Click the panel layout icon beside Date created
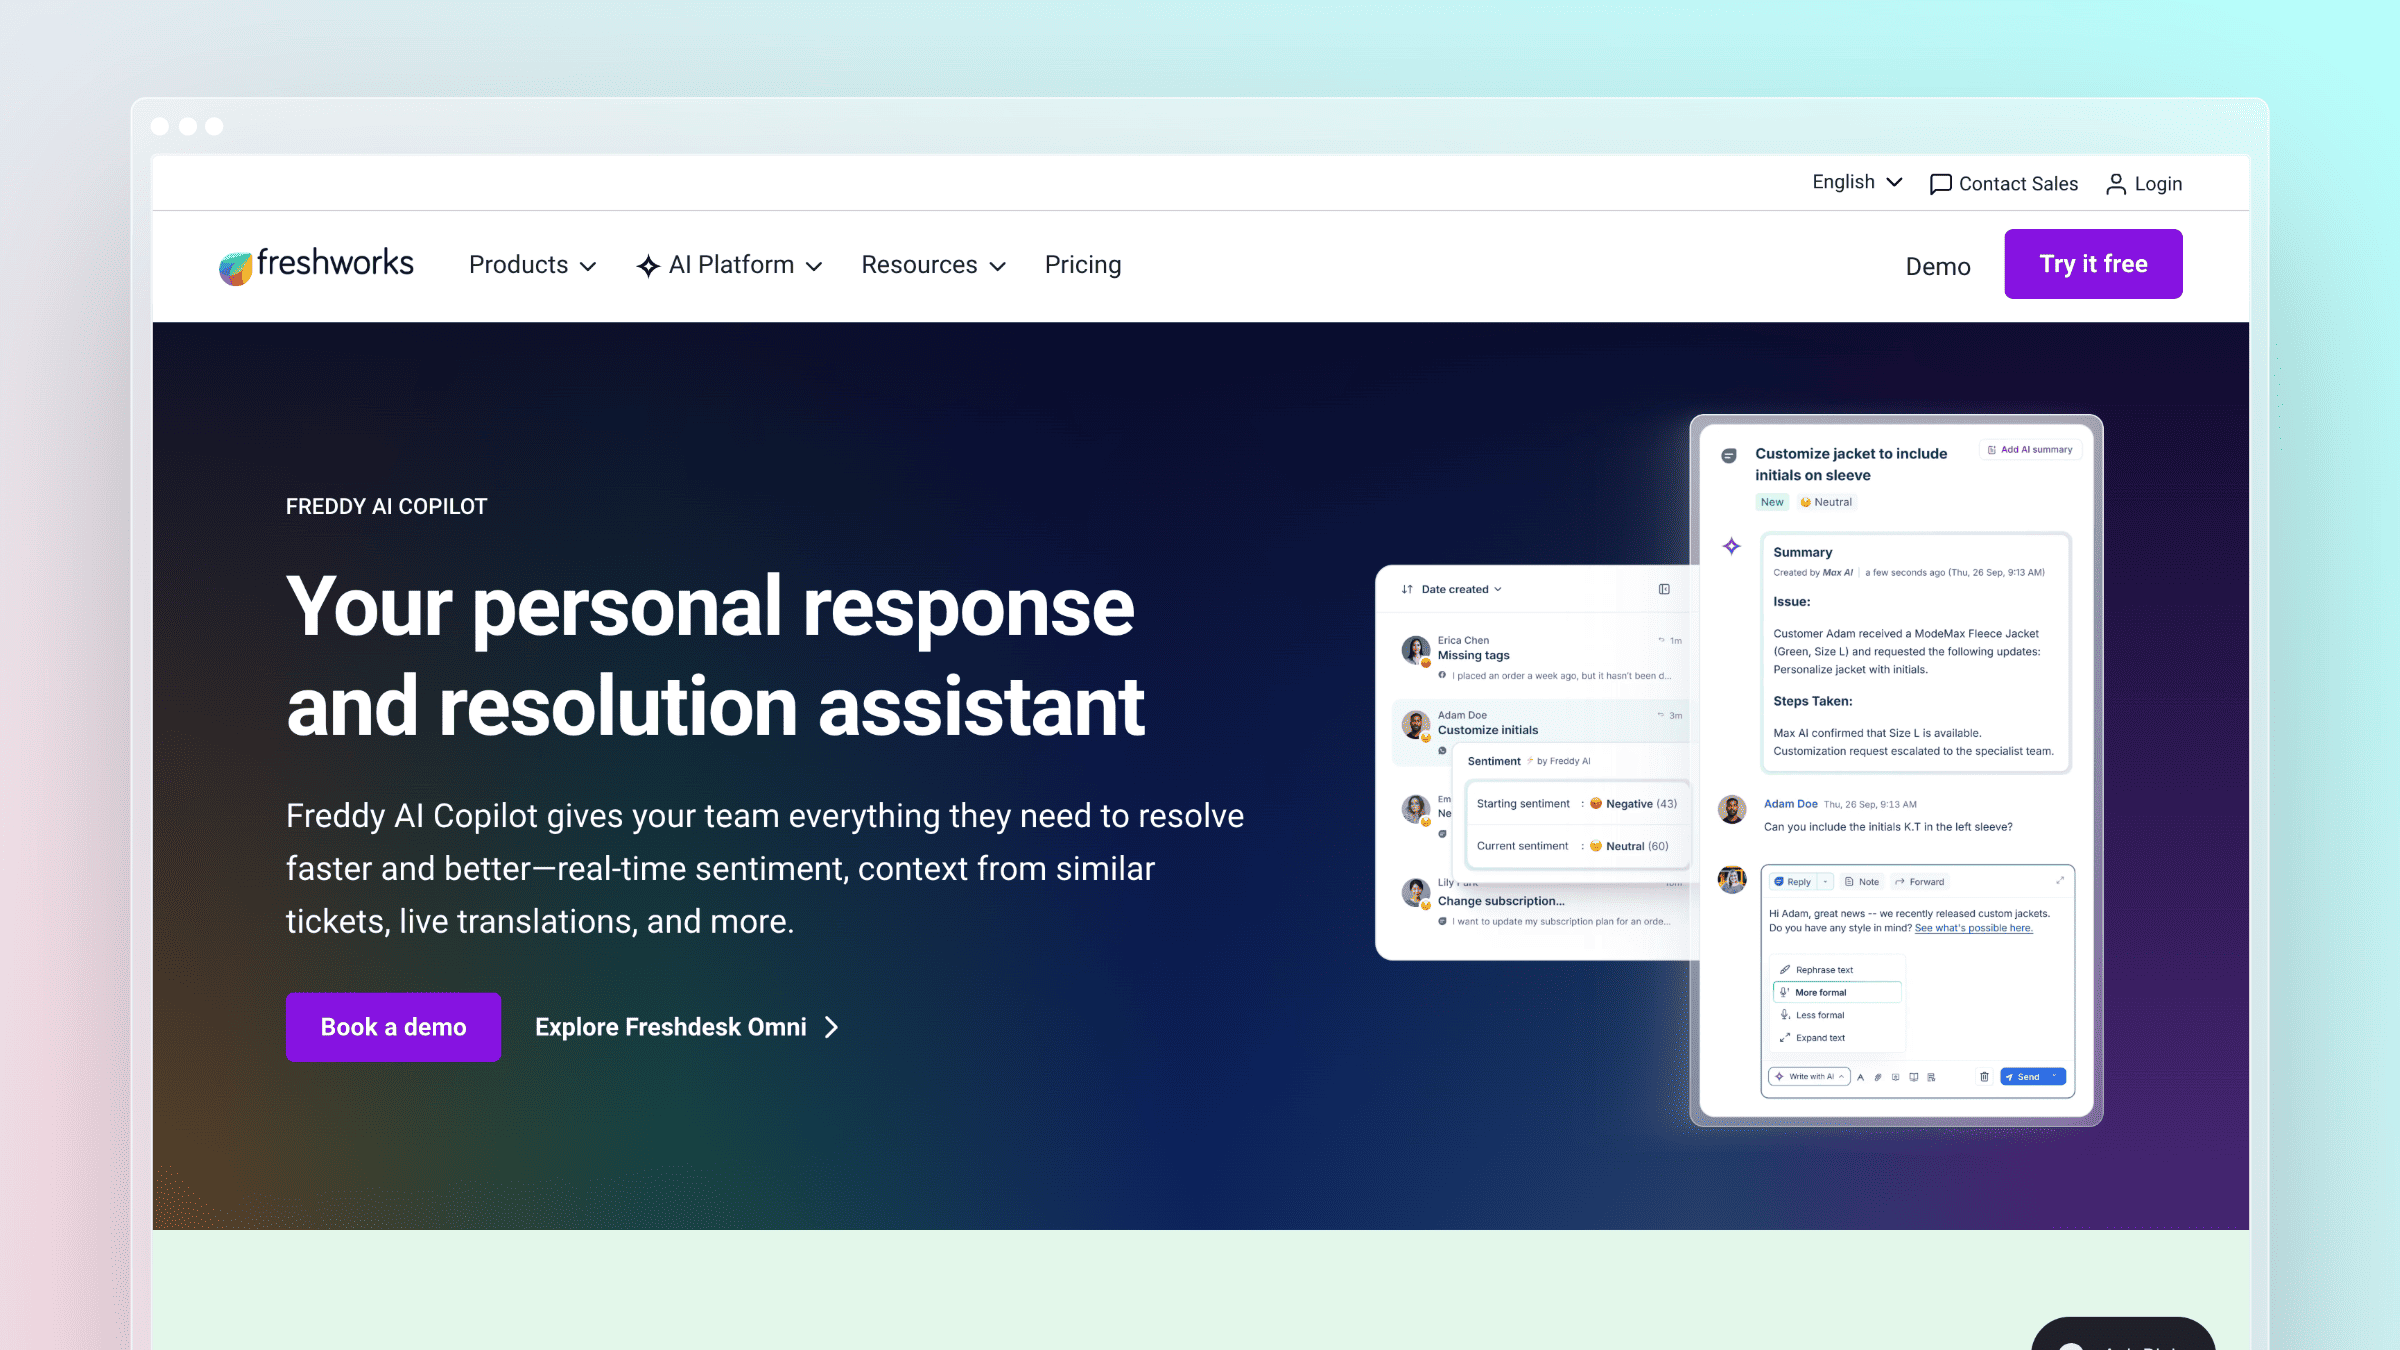This screenshot has height=1350, width=2400. [x=1664, y=589]
